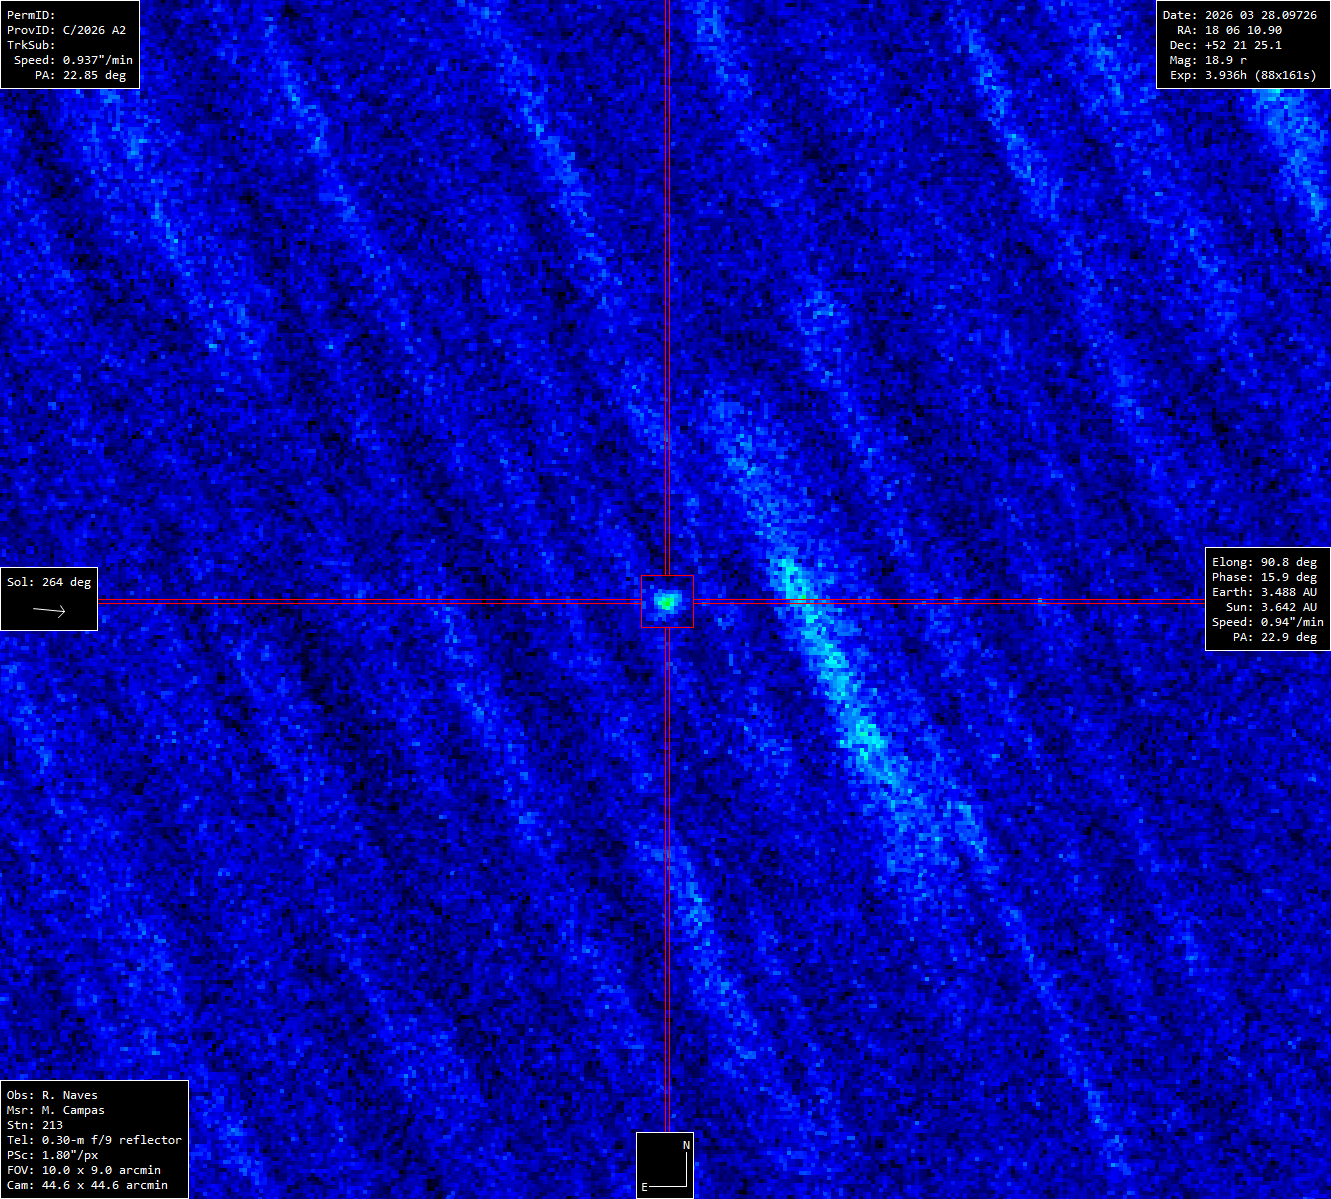
Task: Click the solar direction arrow under Sol label
Action: [x=49, y=610]
